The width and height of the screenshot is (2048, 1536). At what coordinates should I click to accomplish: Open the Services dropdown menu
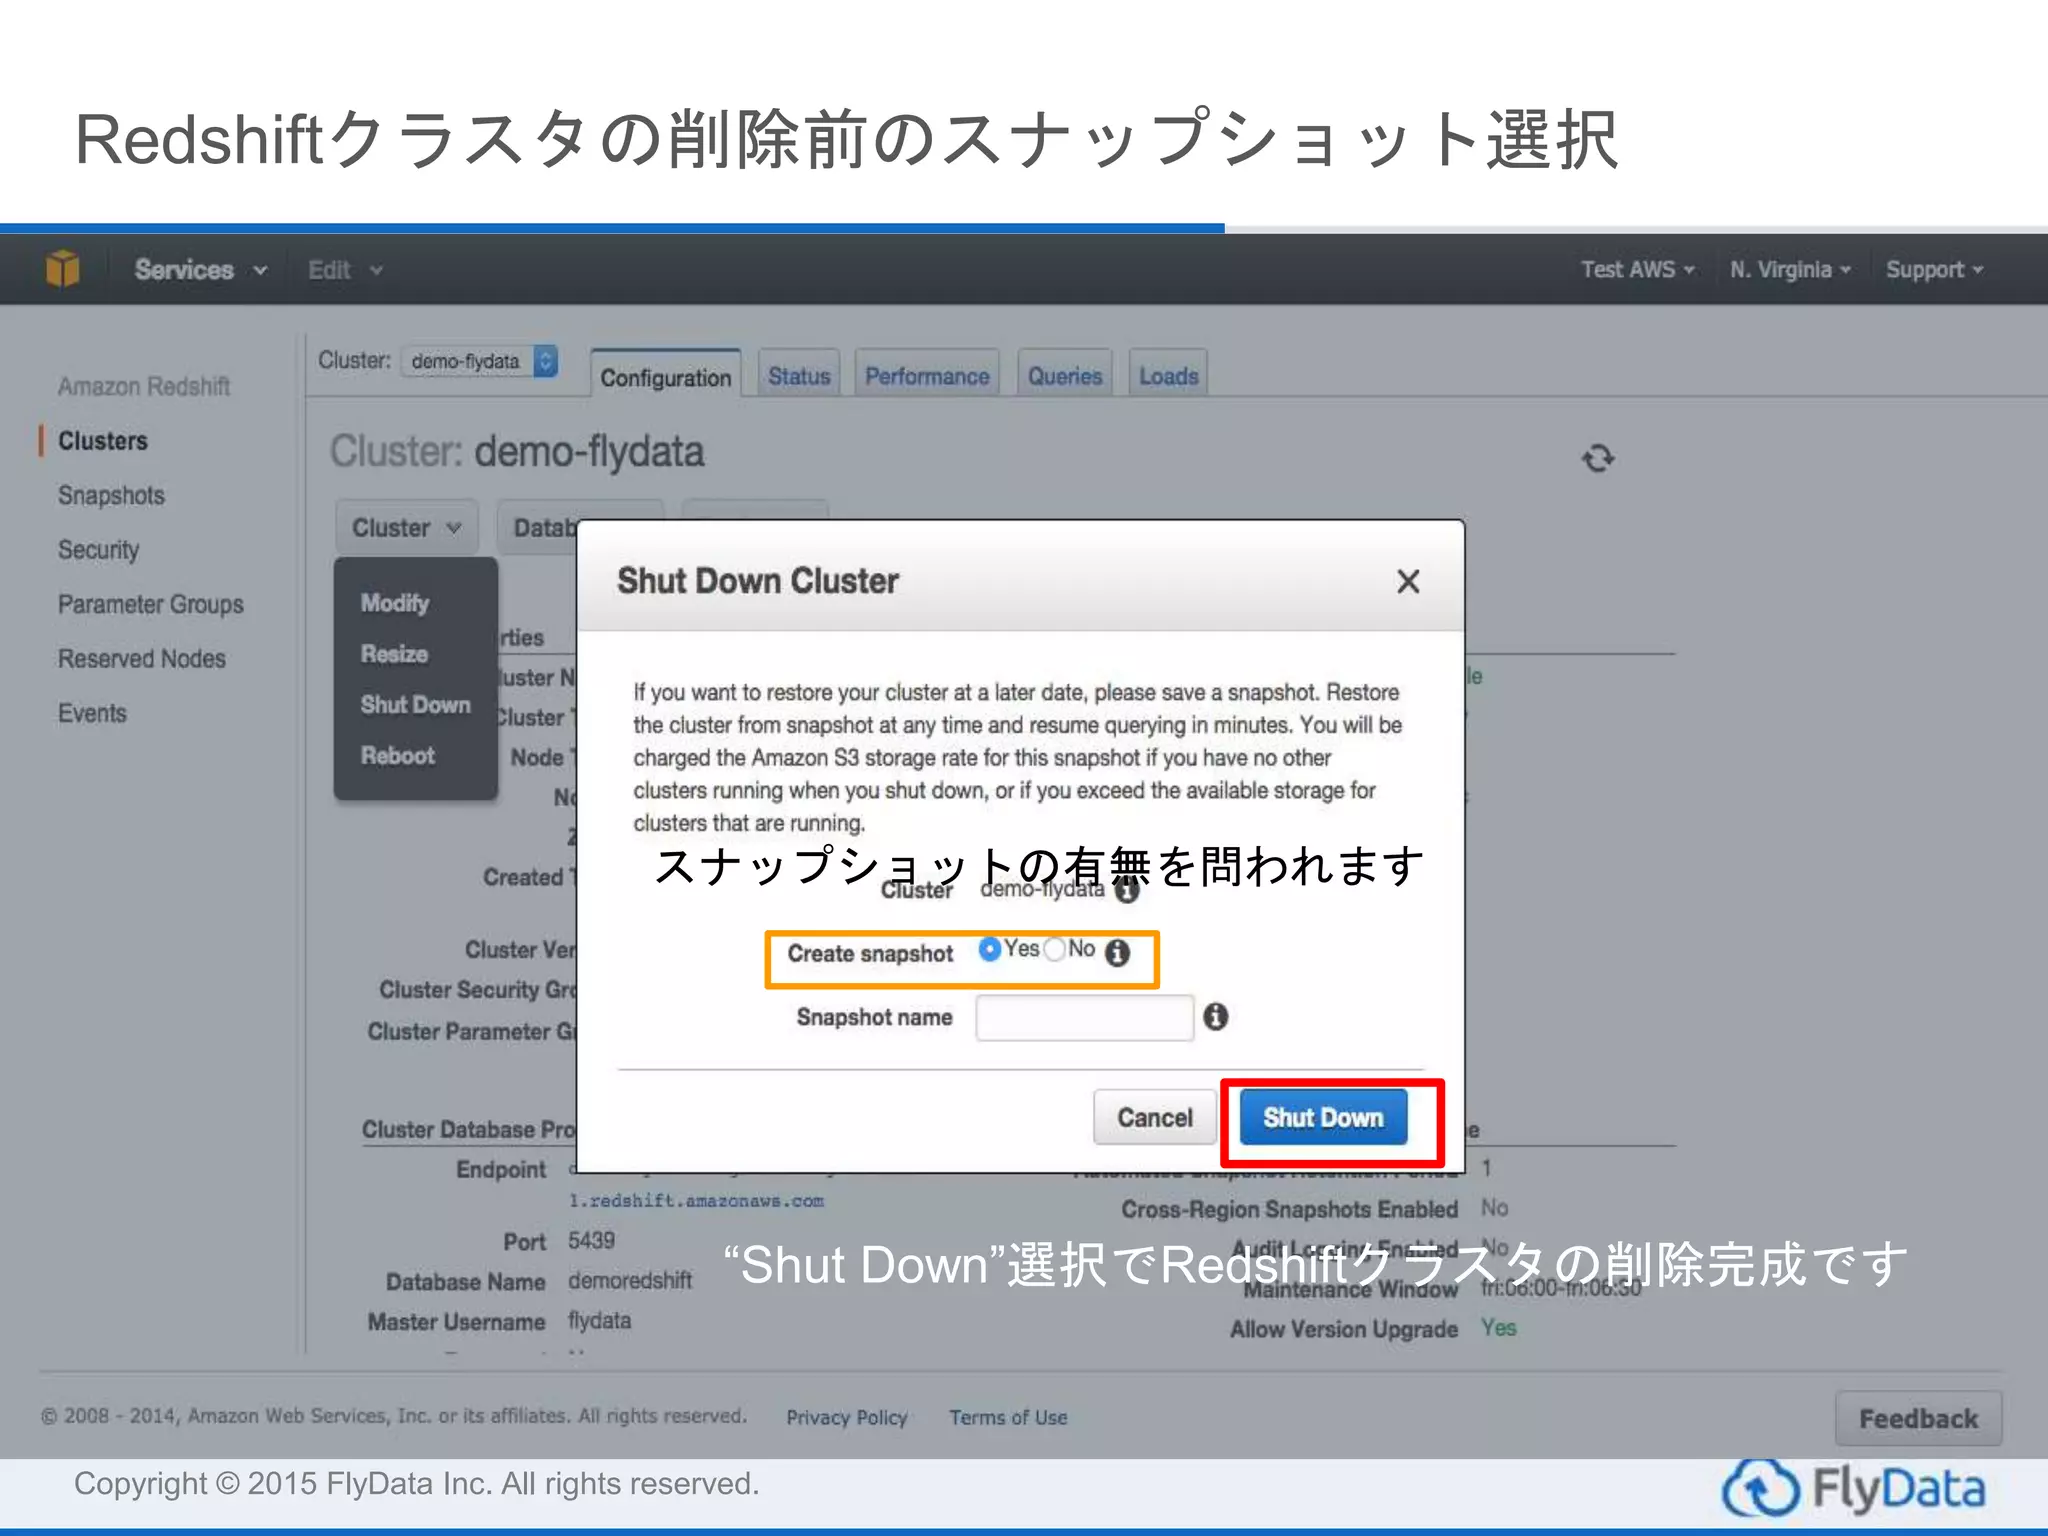tap(201, 269)
